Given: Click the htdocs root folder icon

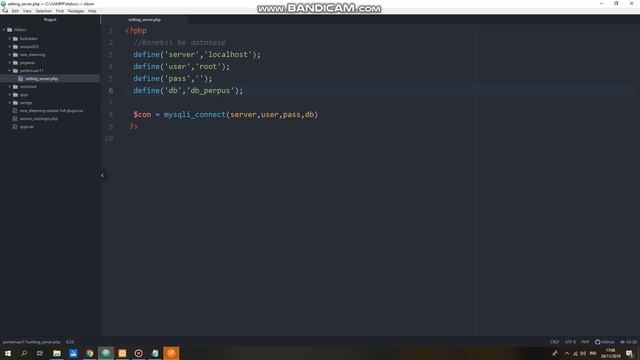Looking at the screenshot, I should pos(10,30).
